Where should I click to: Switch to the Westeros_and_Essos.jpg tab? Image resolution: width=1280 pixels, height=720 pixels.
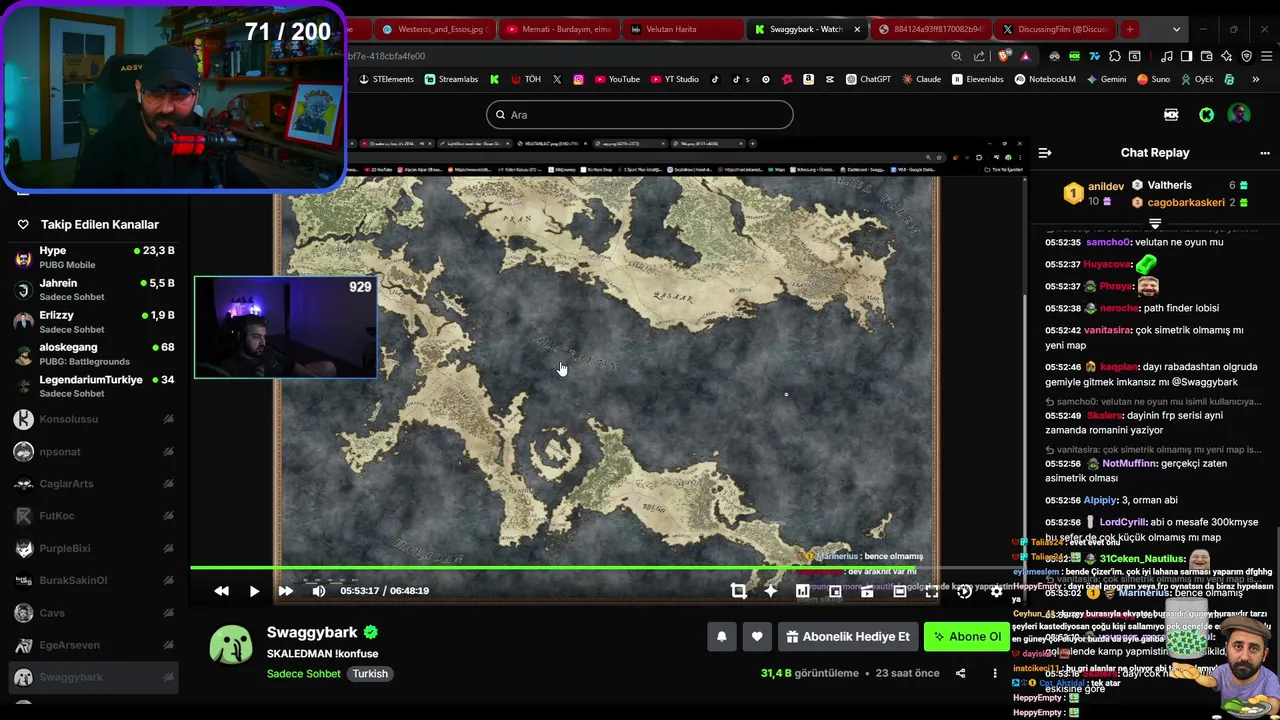point(434,29)
